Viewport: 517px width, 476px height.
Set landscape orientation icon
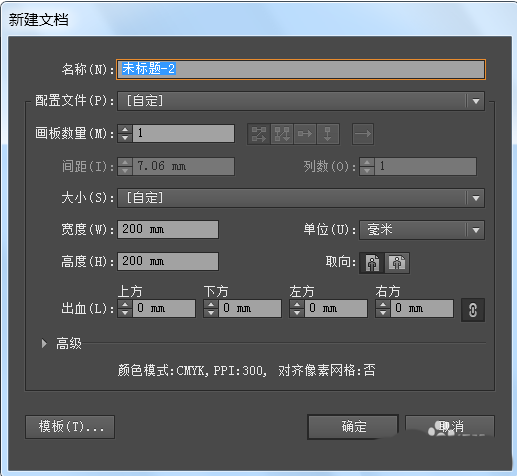click(397, 263)
